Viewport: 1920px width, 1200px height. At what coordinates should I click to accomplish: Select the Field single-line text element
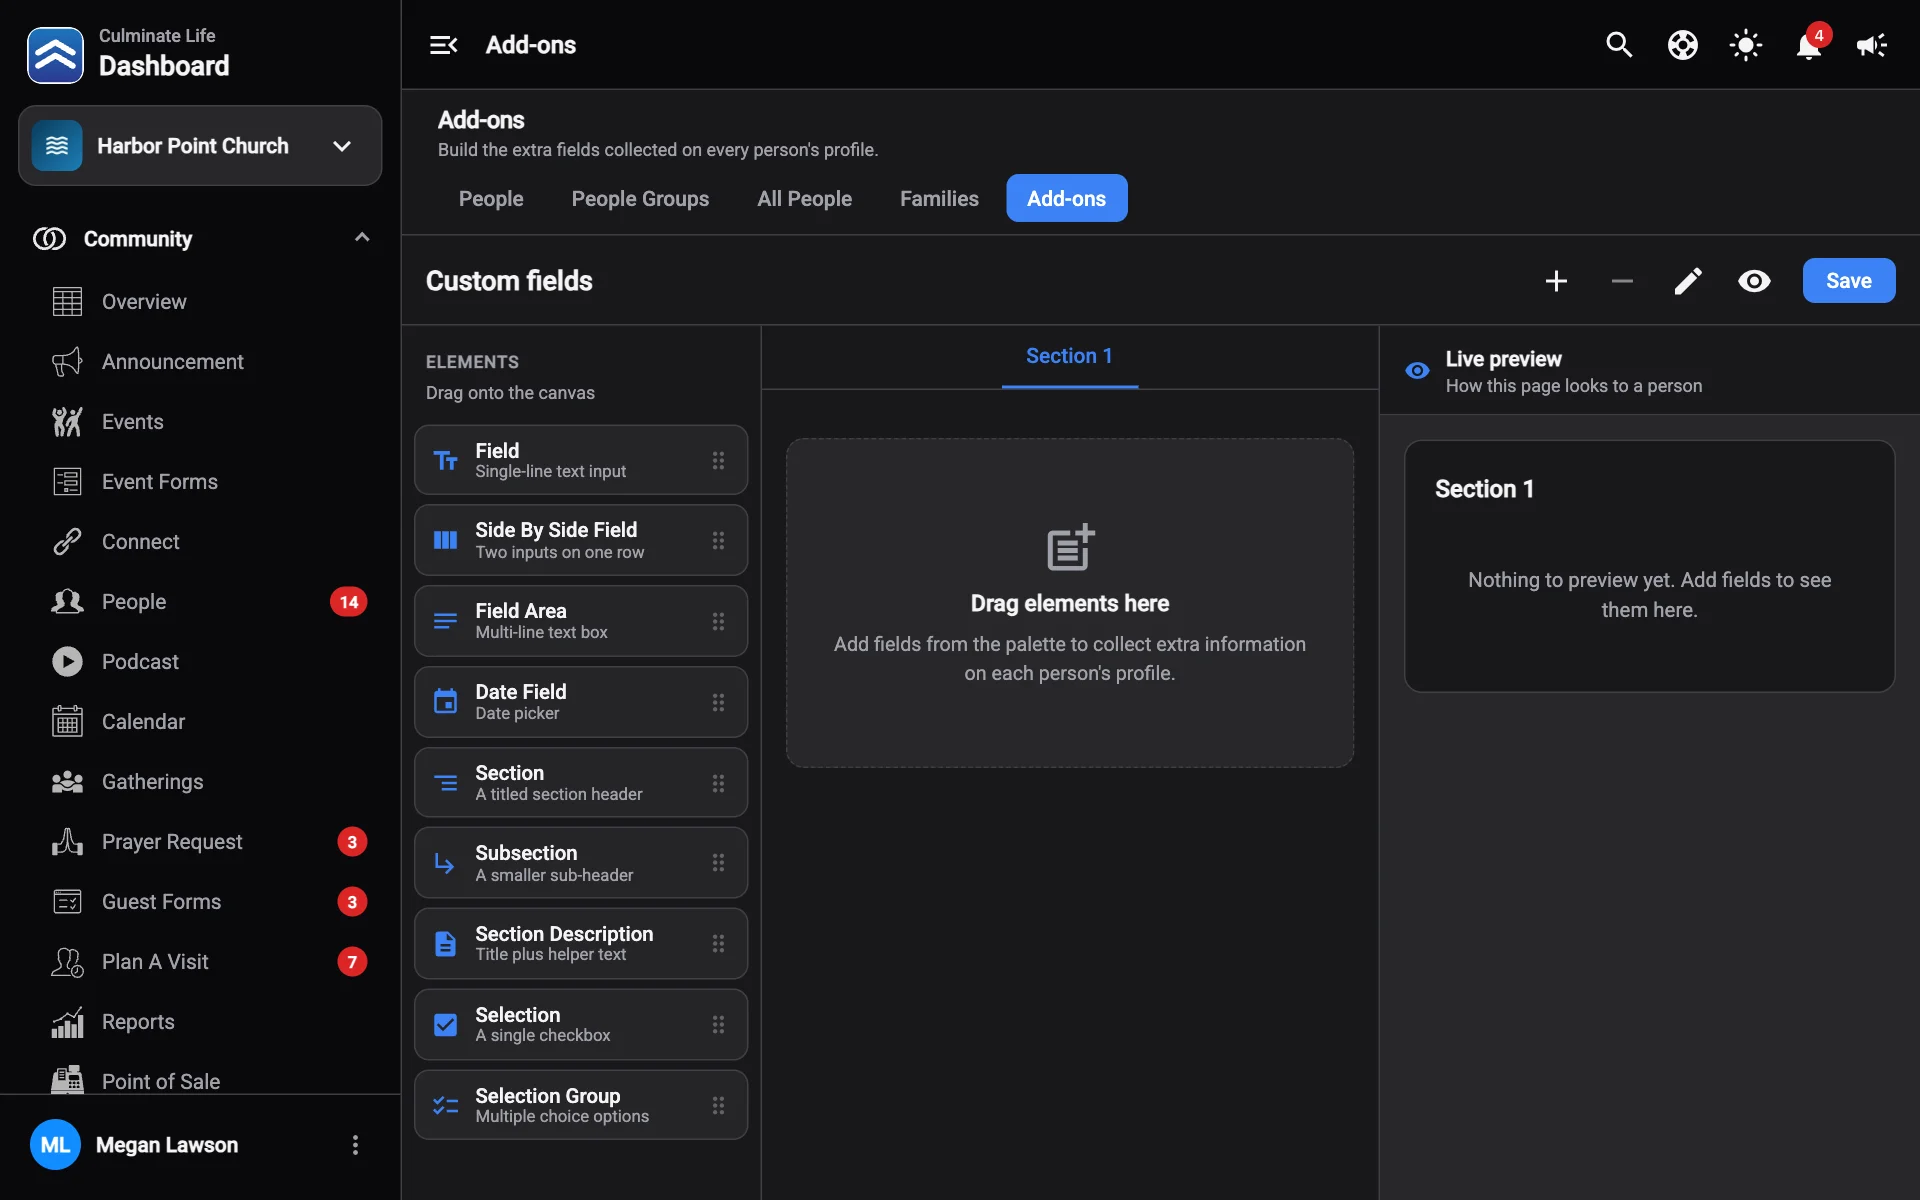pos(581,460)
